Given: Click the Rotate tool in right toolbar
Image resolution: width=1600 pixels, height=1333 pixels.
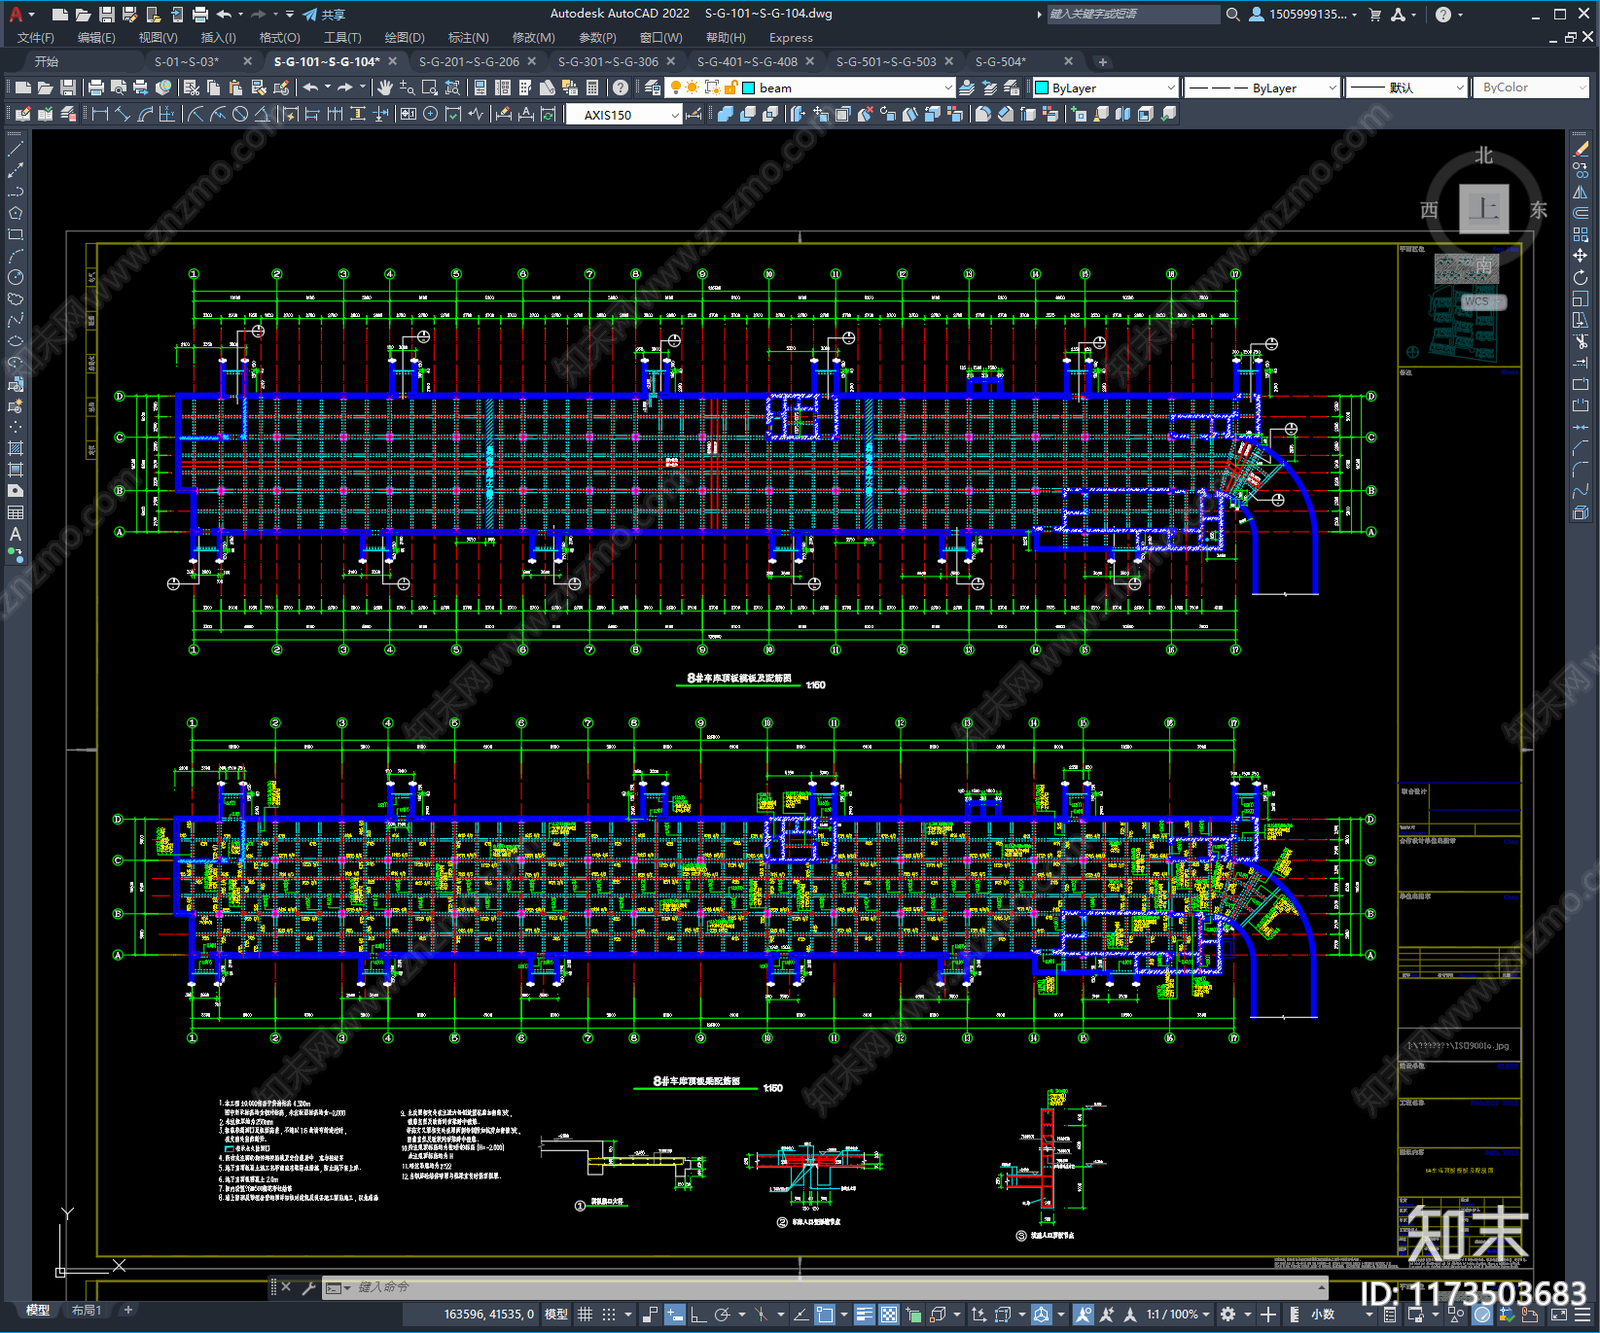Looking at the screenshot, I should click(x=1580, y=277).
